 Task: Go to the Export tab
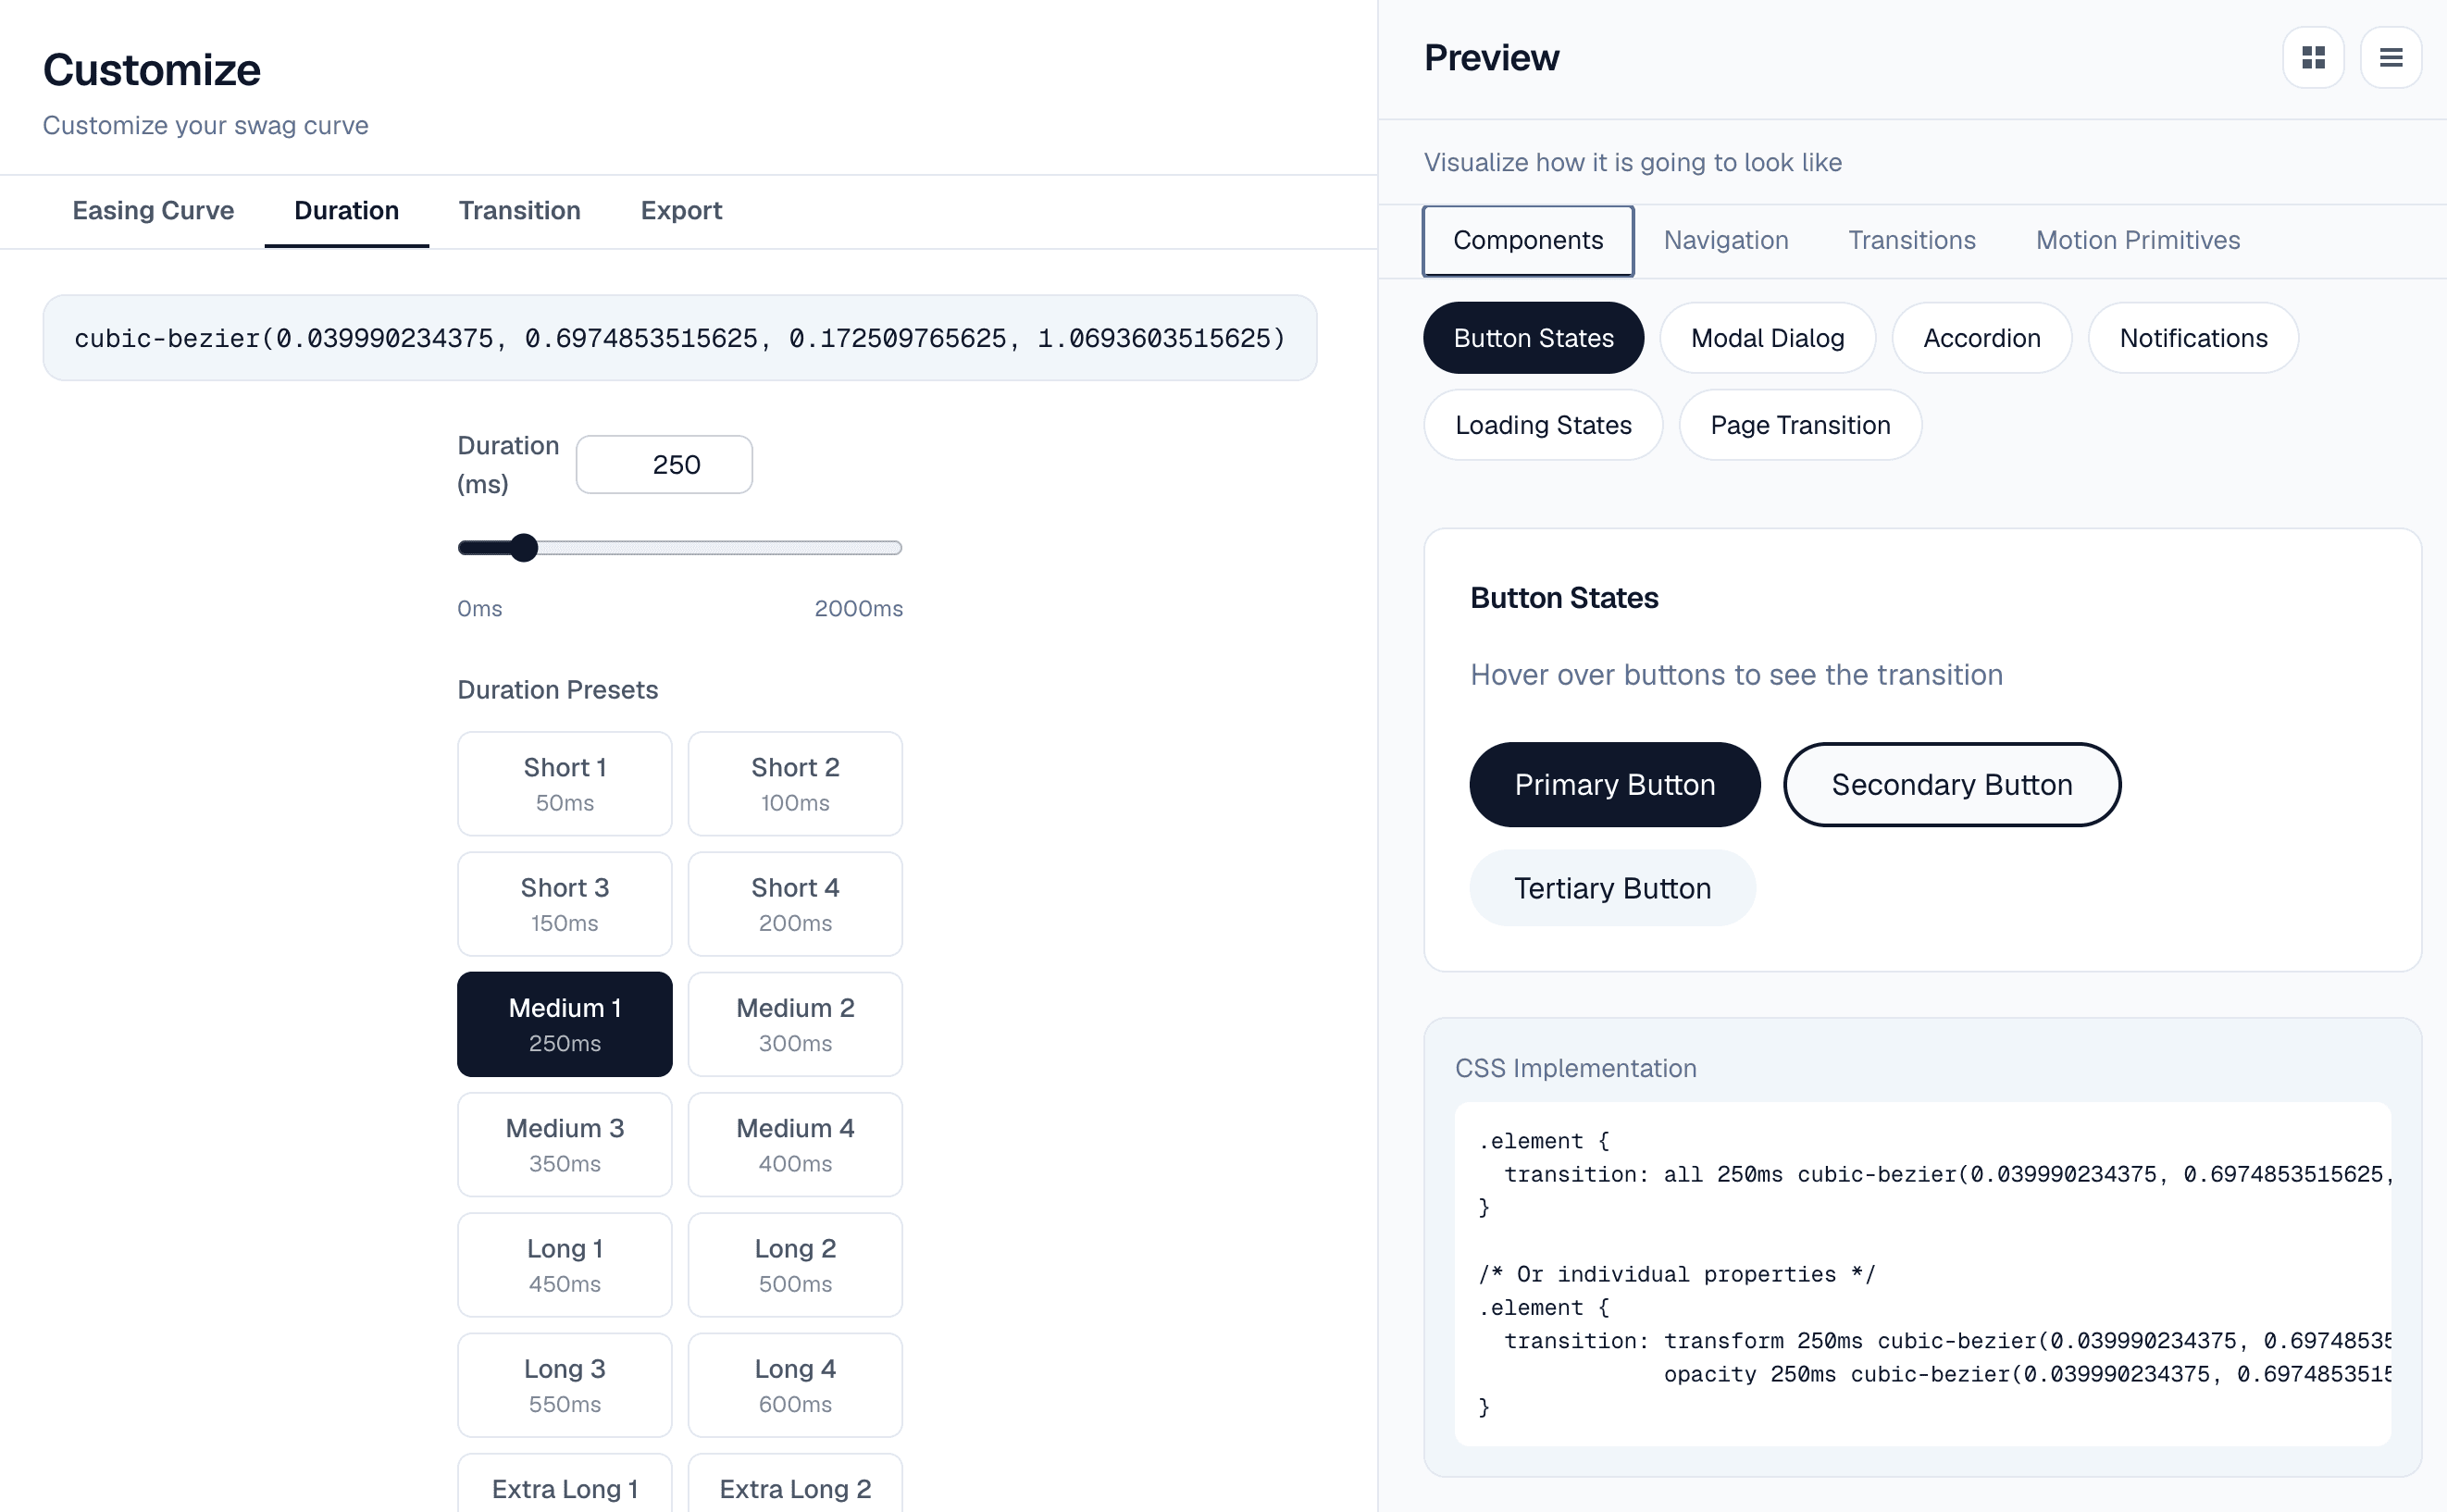[x=681, y=210]
